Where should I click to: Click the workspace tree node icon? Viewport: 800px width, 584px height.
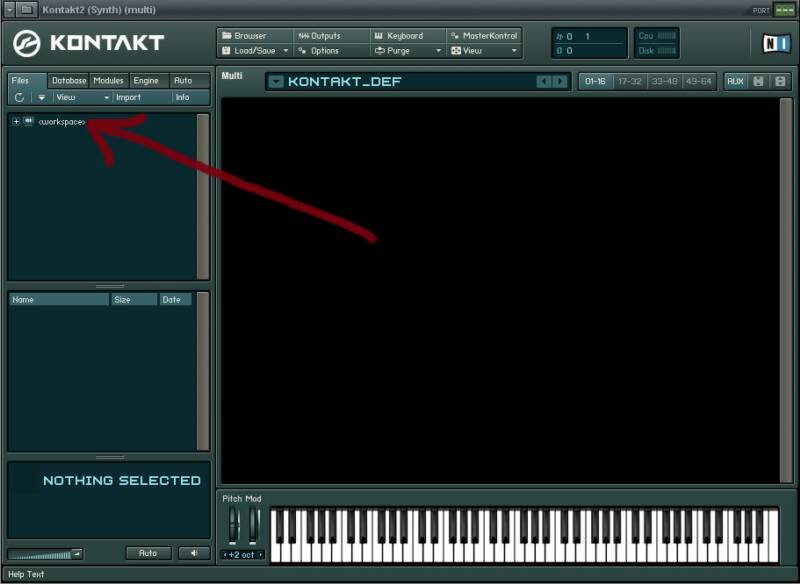click(x=29, y=121)
